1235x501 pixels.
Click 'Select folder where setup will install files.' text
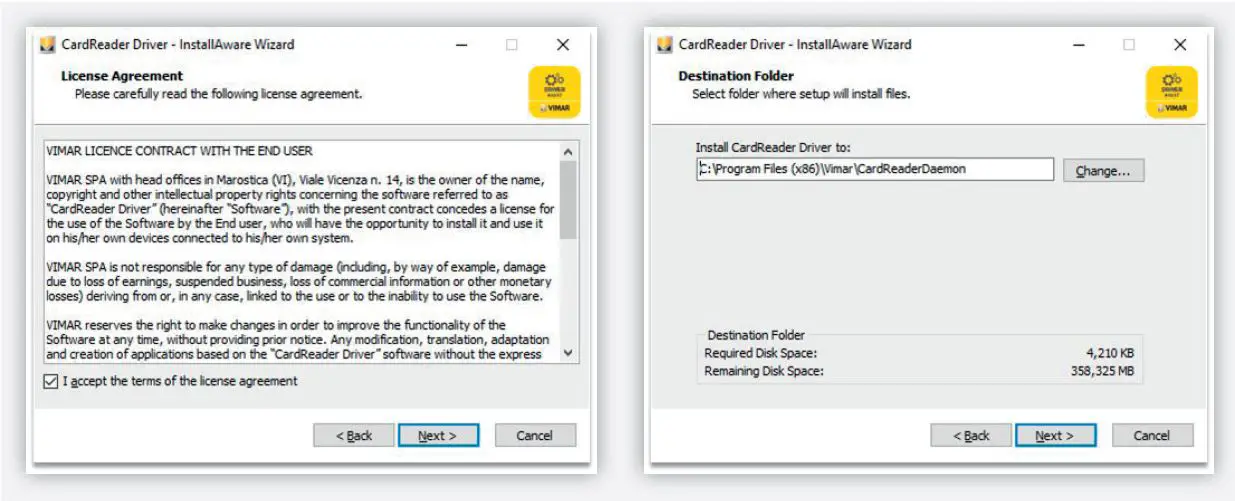click(801, 94)
